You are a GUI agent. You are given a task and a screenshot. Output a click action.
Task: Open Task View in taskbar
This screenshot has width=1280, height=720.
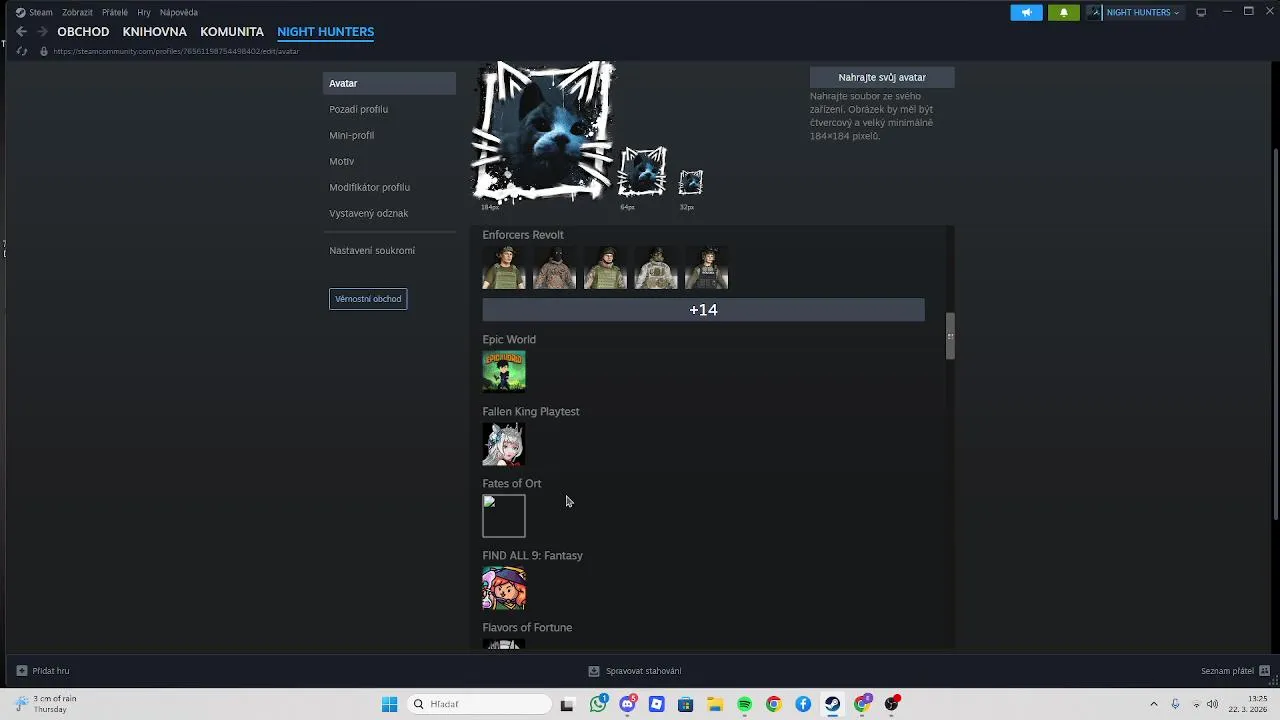pyautogui.click(x=567, y=704)
